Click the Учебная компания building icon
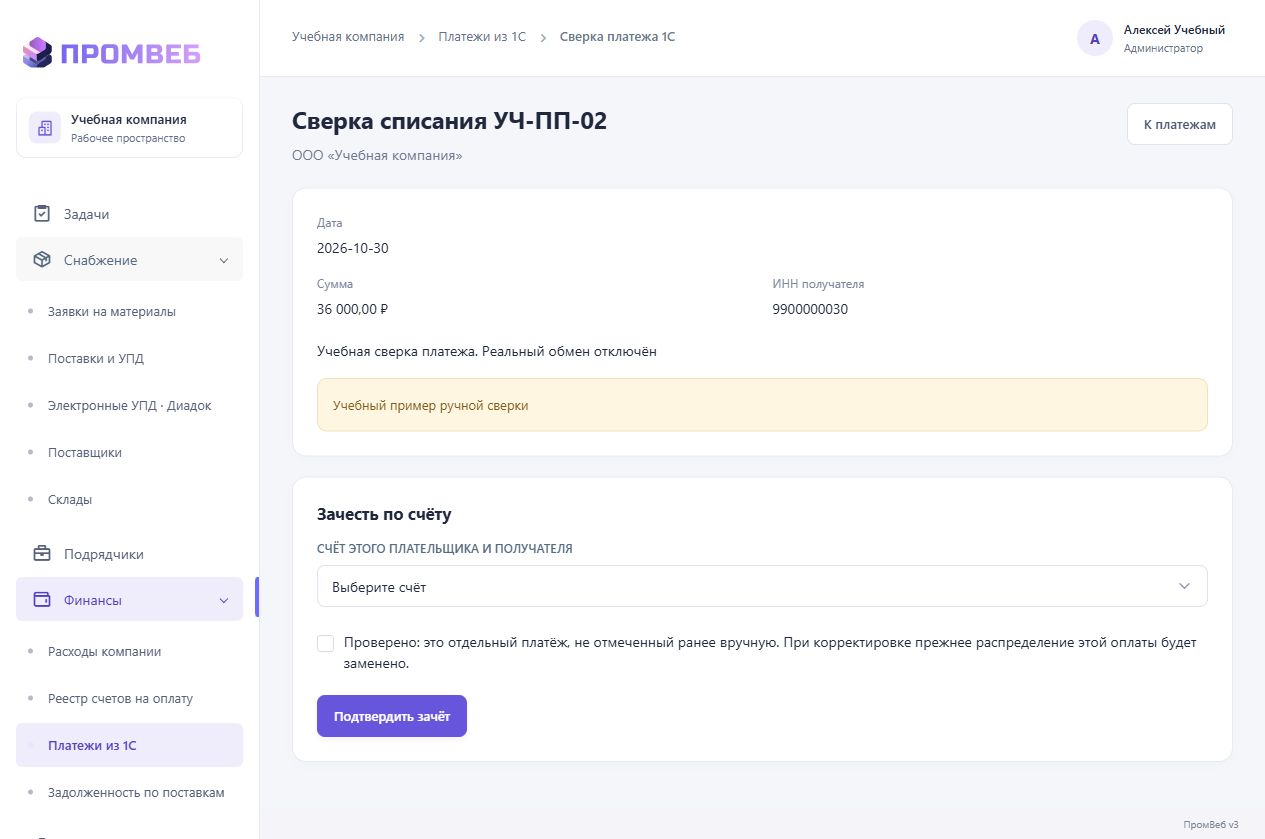This screenshot has width=1265, height=839. [x=44, y=128]
